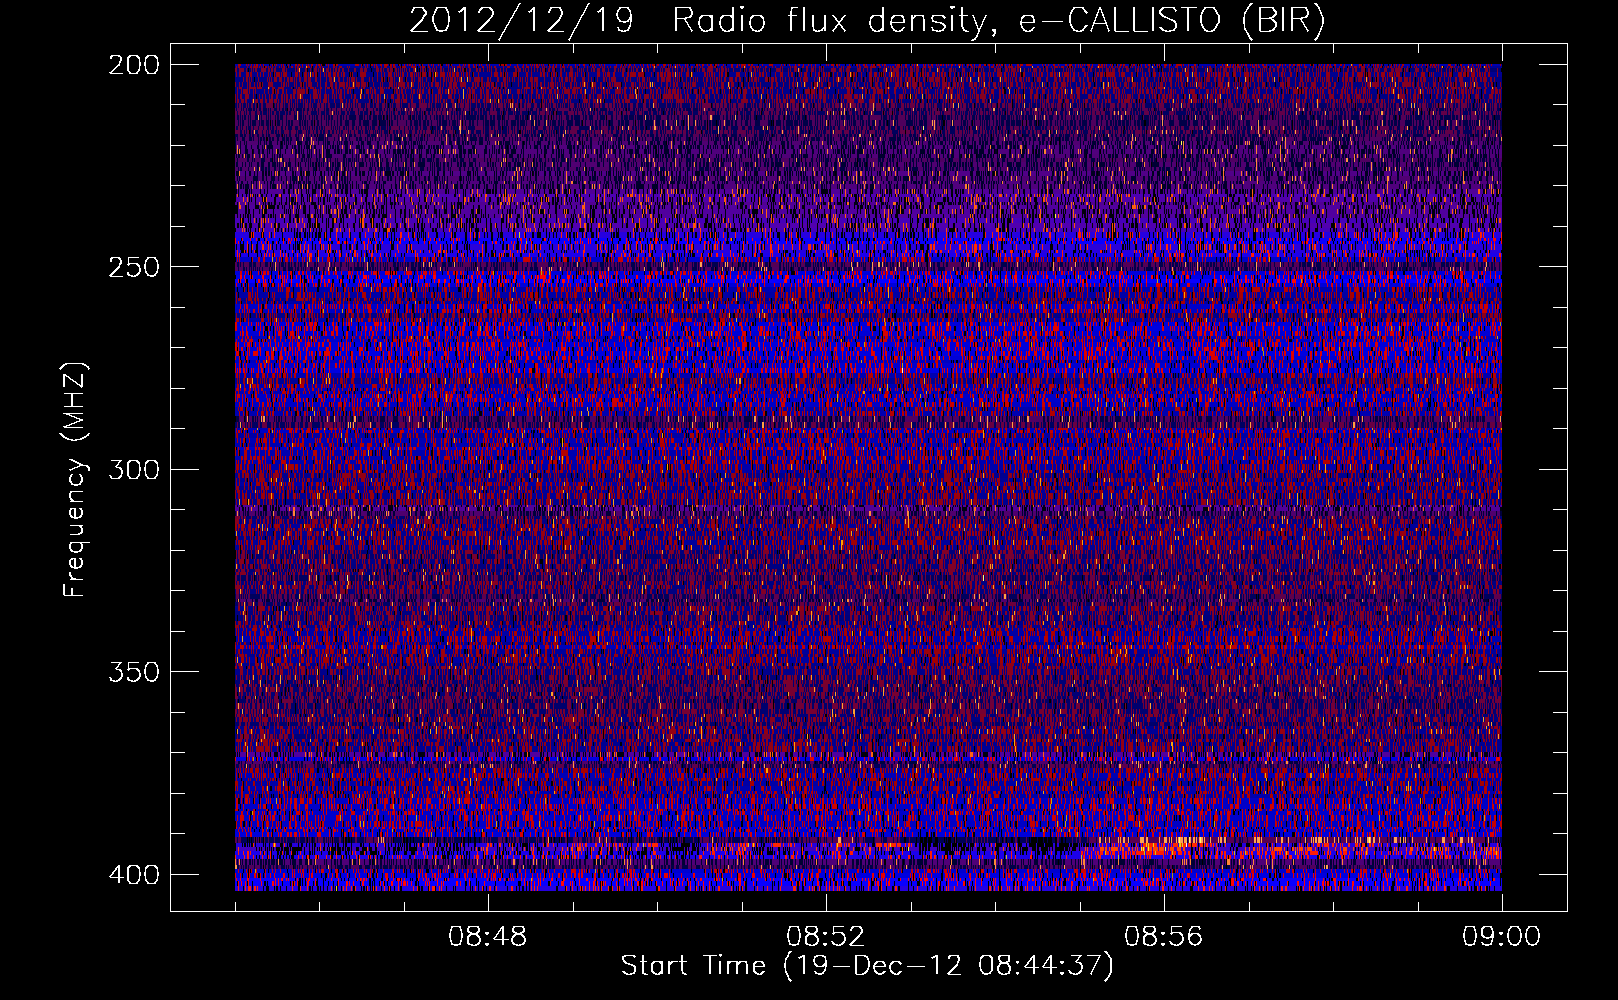Click the '08:48' time tick label
This screenshot has height=1000, width=1618.
(x=488, y=937)
